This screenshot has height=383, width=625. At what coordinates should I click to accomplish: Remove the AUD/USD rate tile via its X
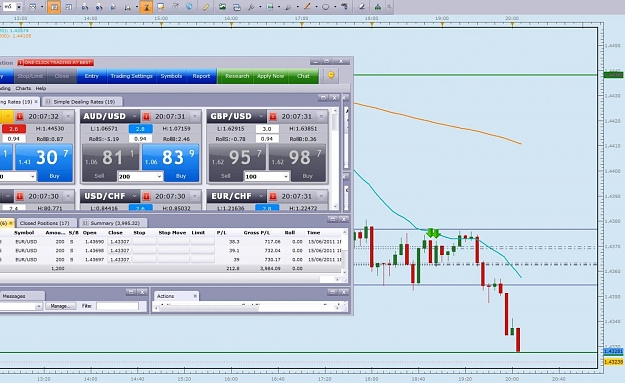click(195, 116)
